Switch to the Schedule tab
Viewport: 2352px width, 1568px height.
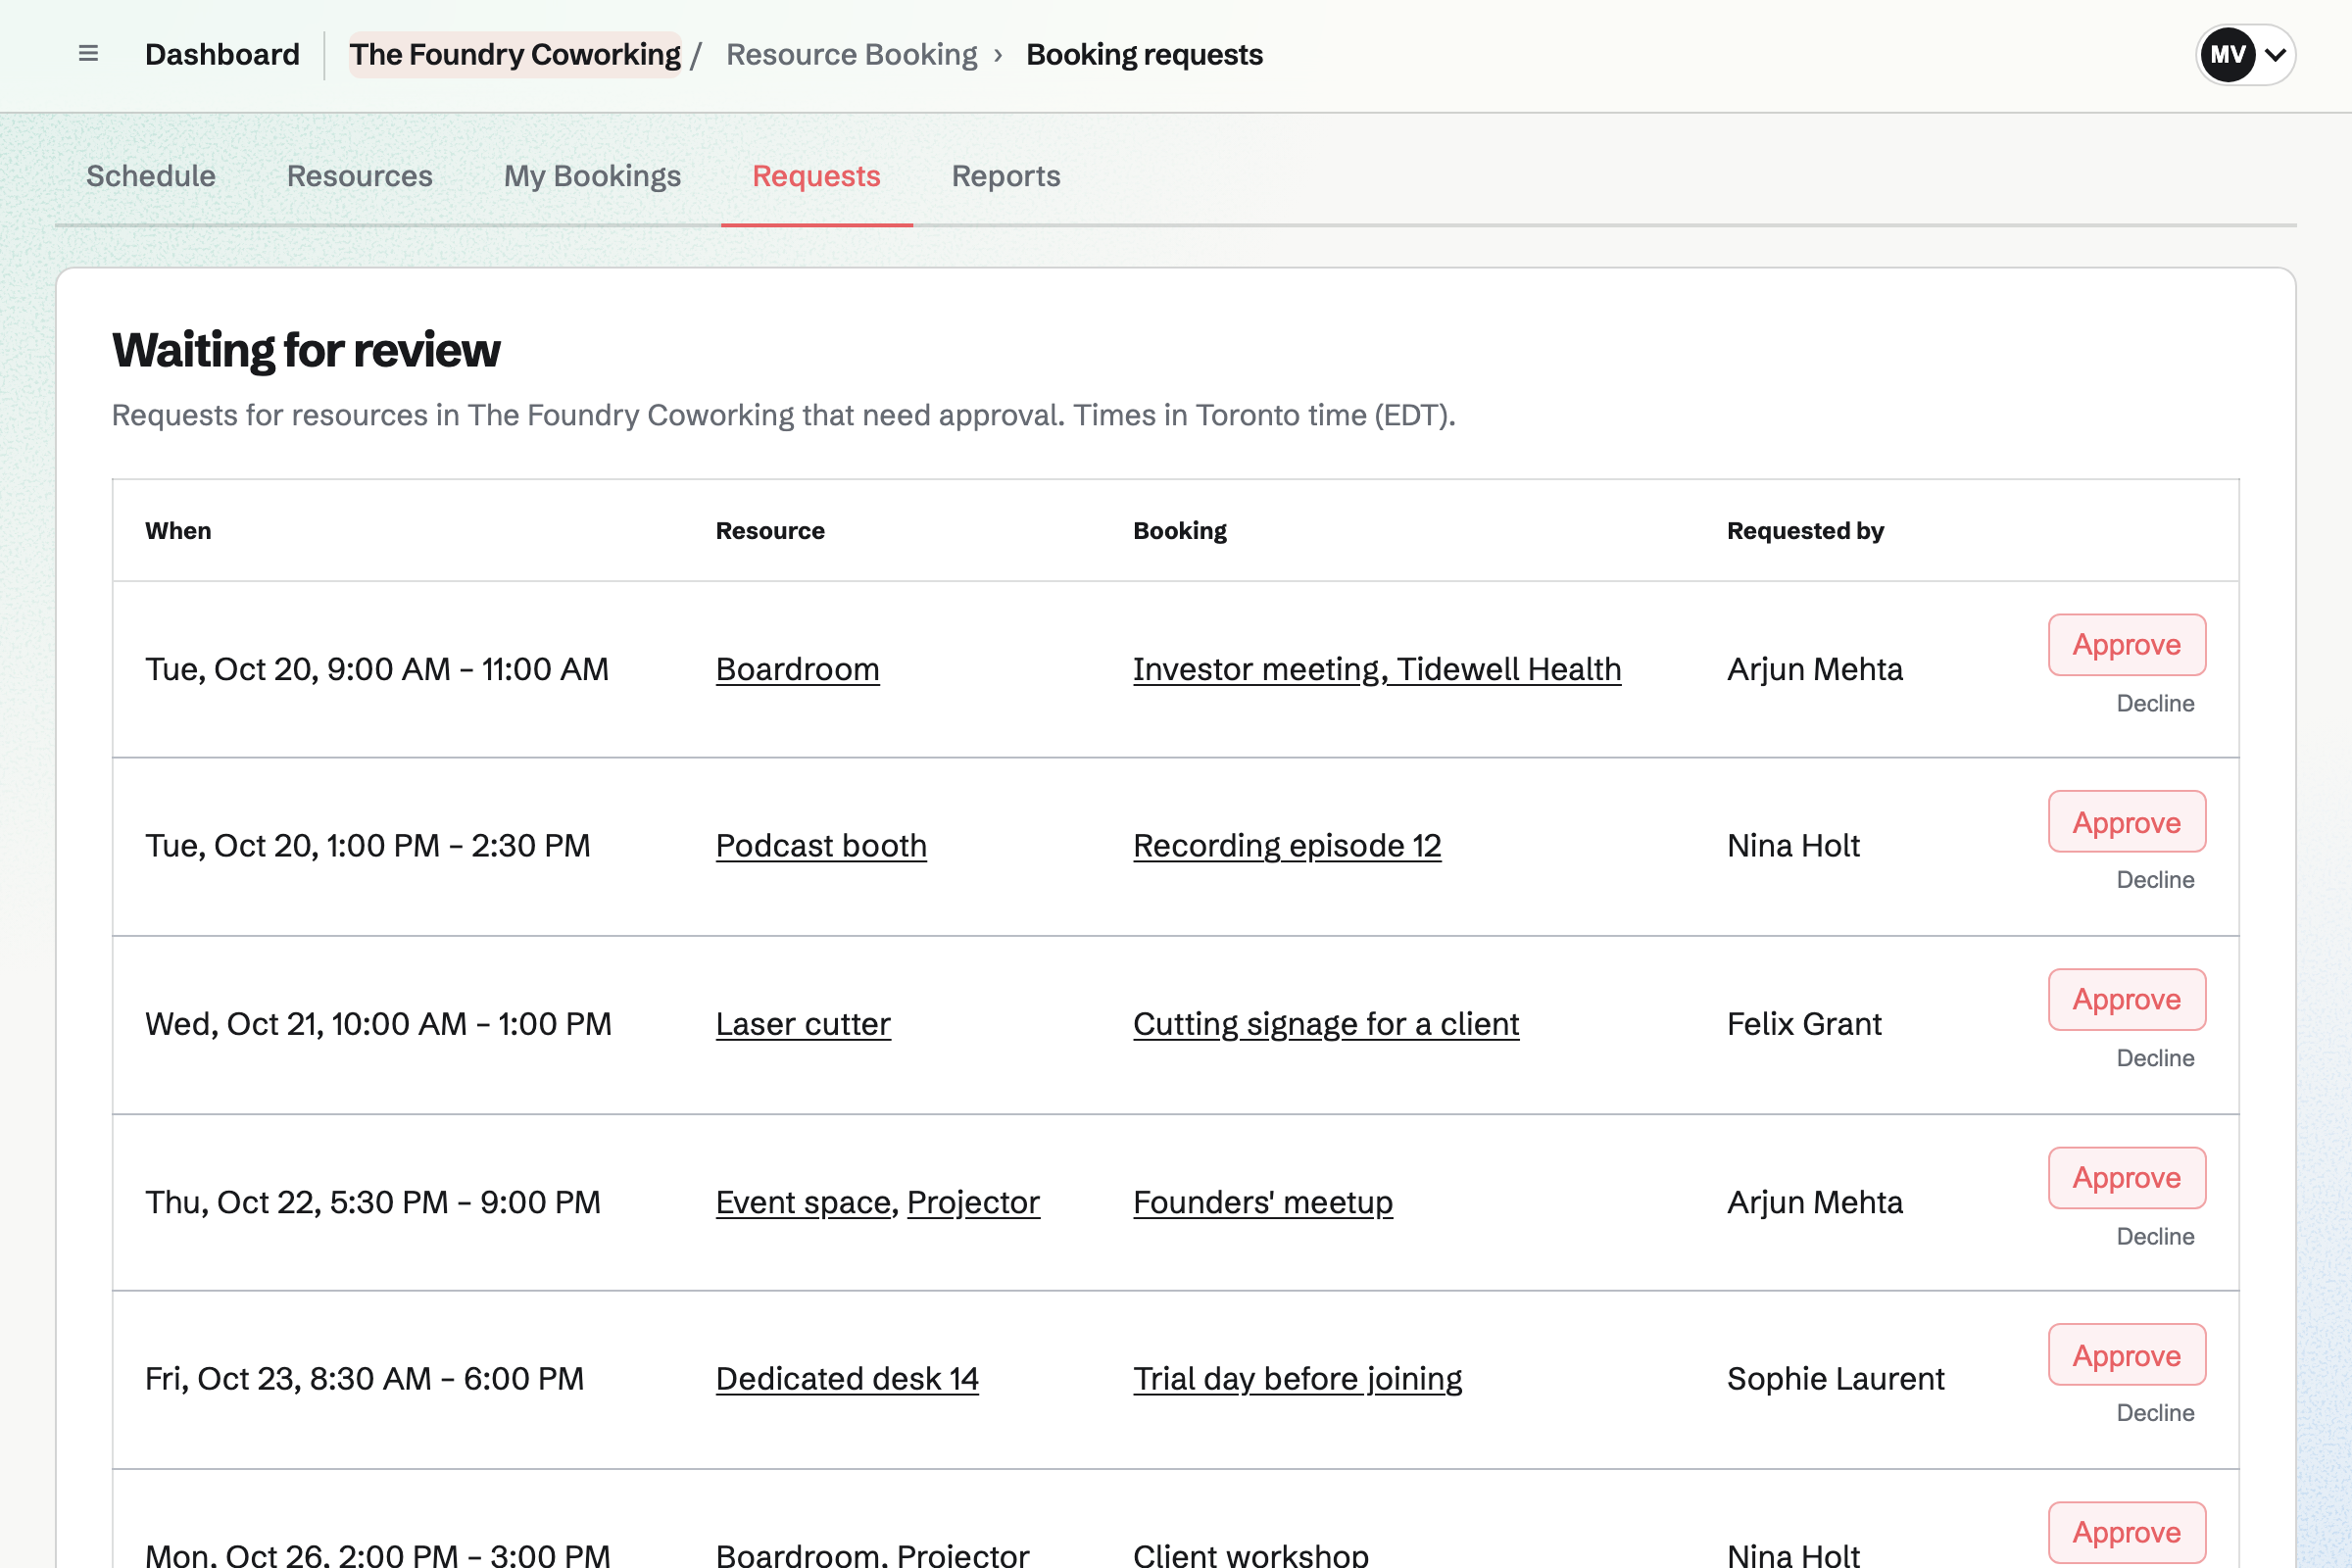[x=151, y=176]
